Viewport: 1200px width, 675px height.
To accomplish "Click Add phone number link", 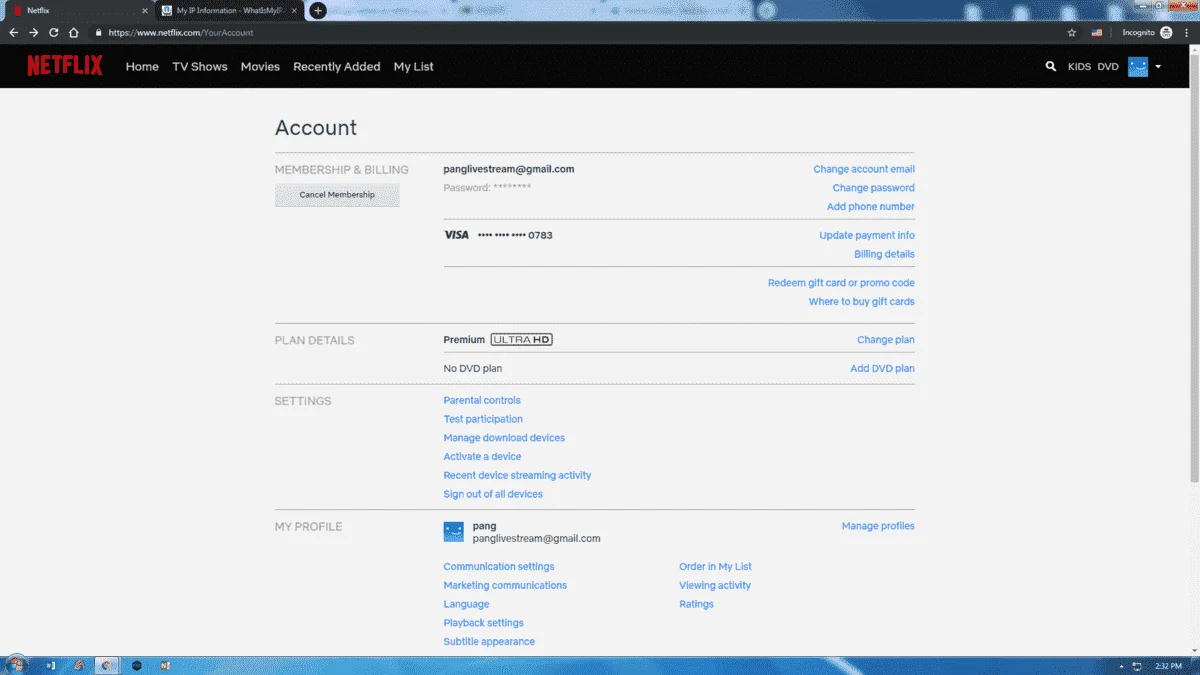I will (x=871, y=206).
